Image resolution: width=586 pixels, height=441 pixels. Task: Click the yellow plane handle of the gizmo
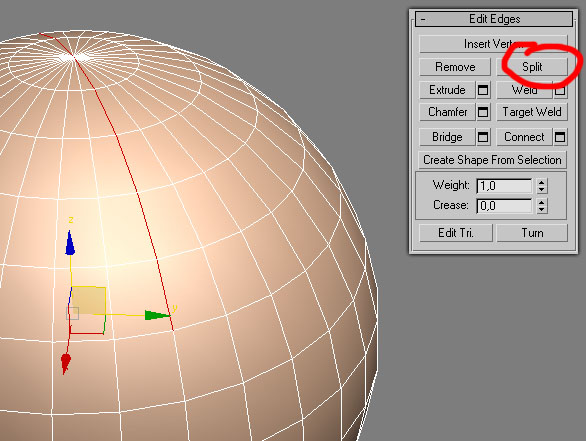click(88, 300)
